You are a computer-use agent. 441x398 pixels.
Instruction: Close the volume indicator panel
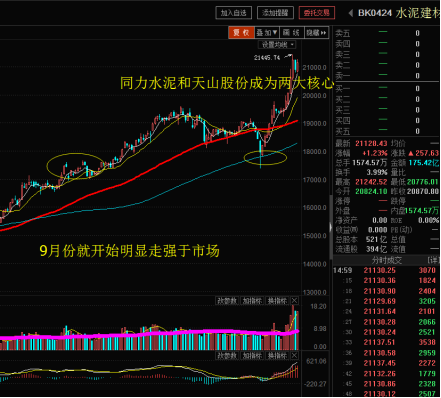[294, 301]
